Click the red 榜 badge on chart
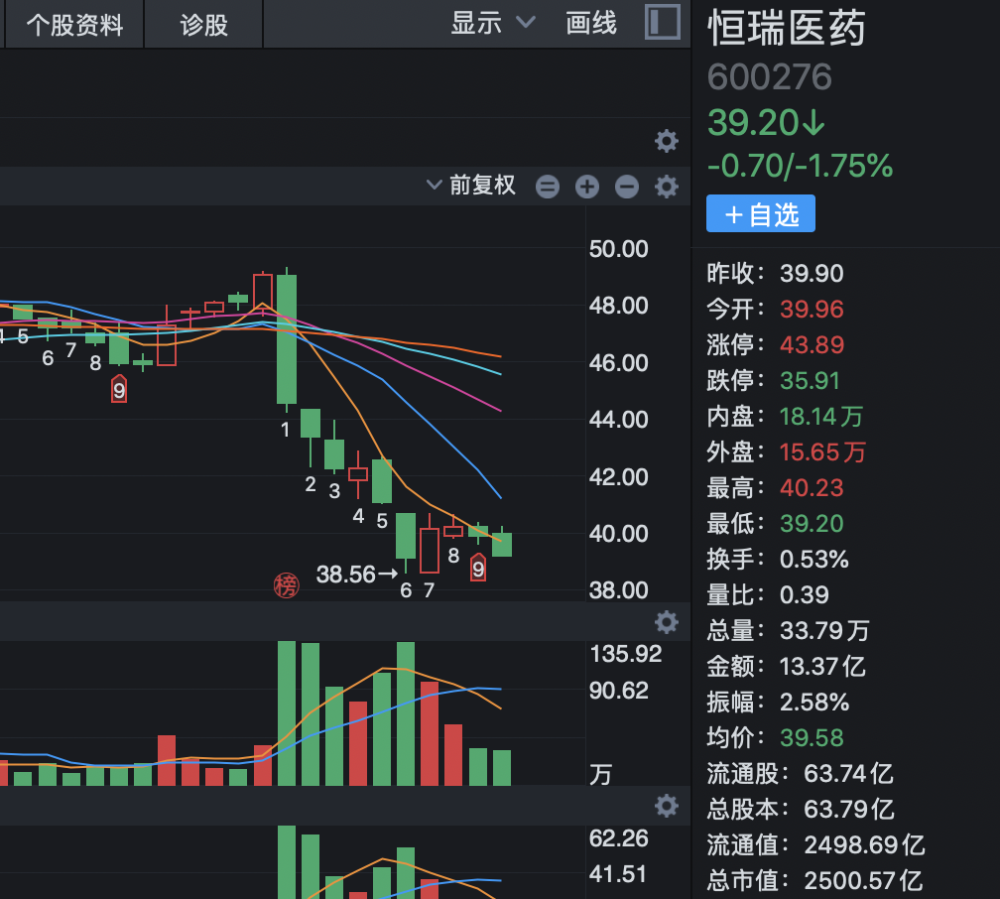 [x=287, y=586]
